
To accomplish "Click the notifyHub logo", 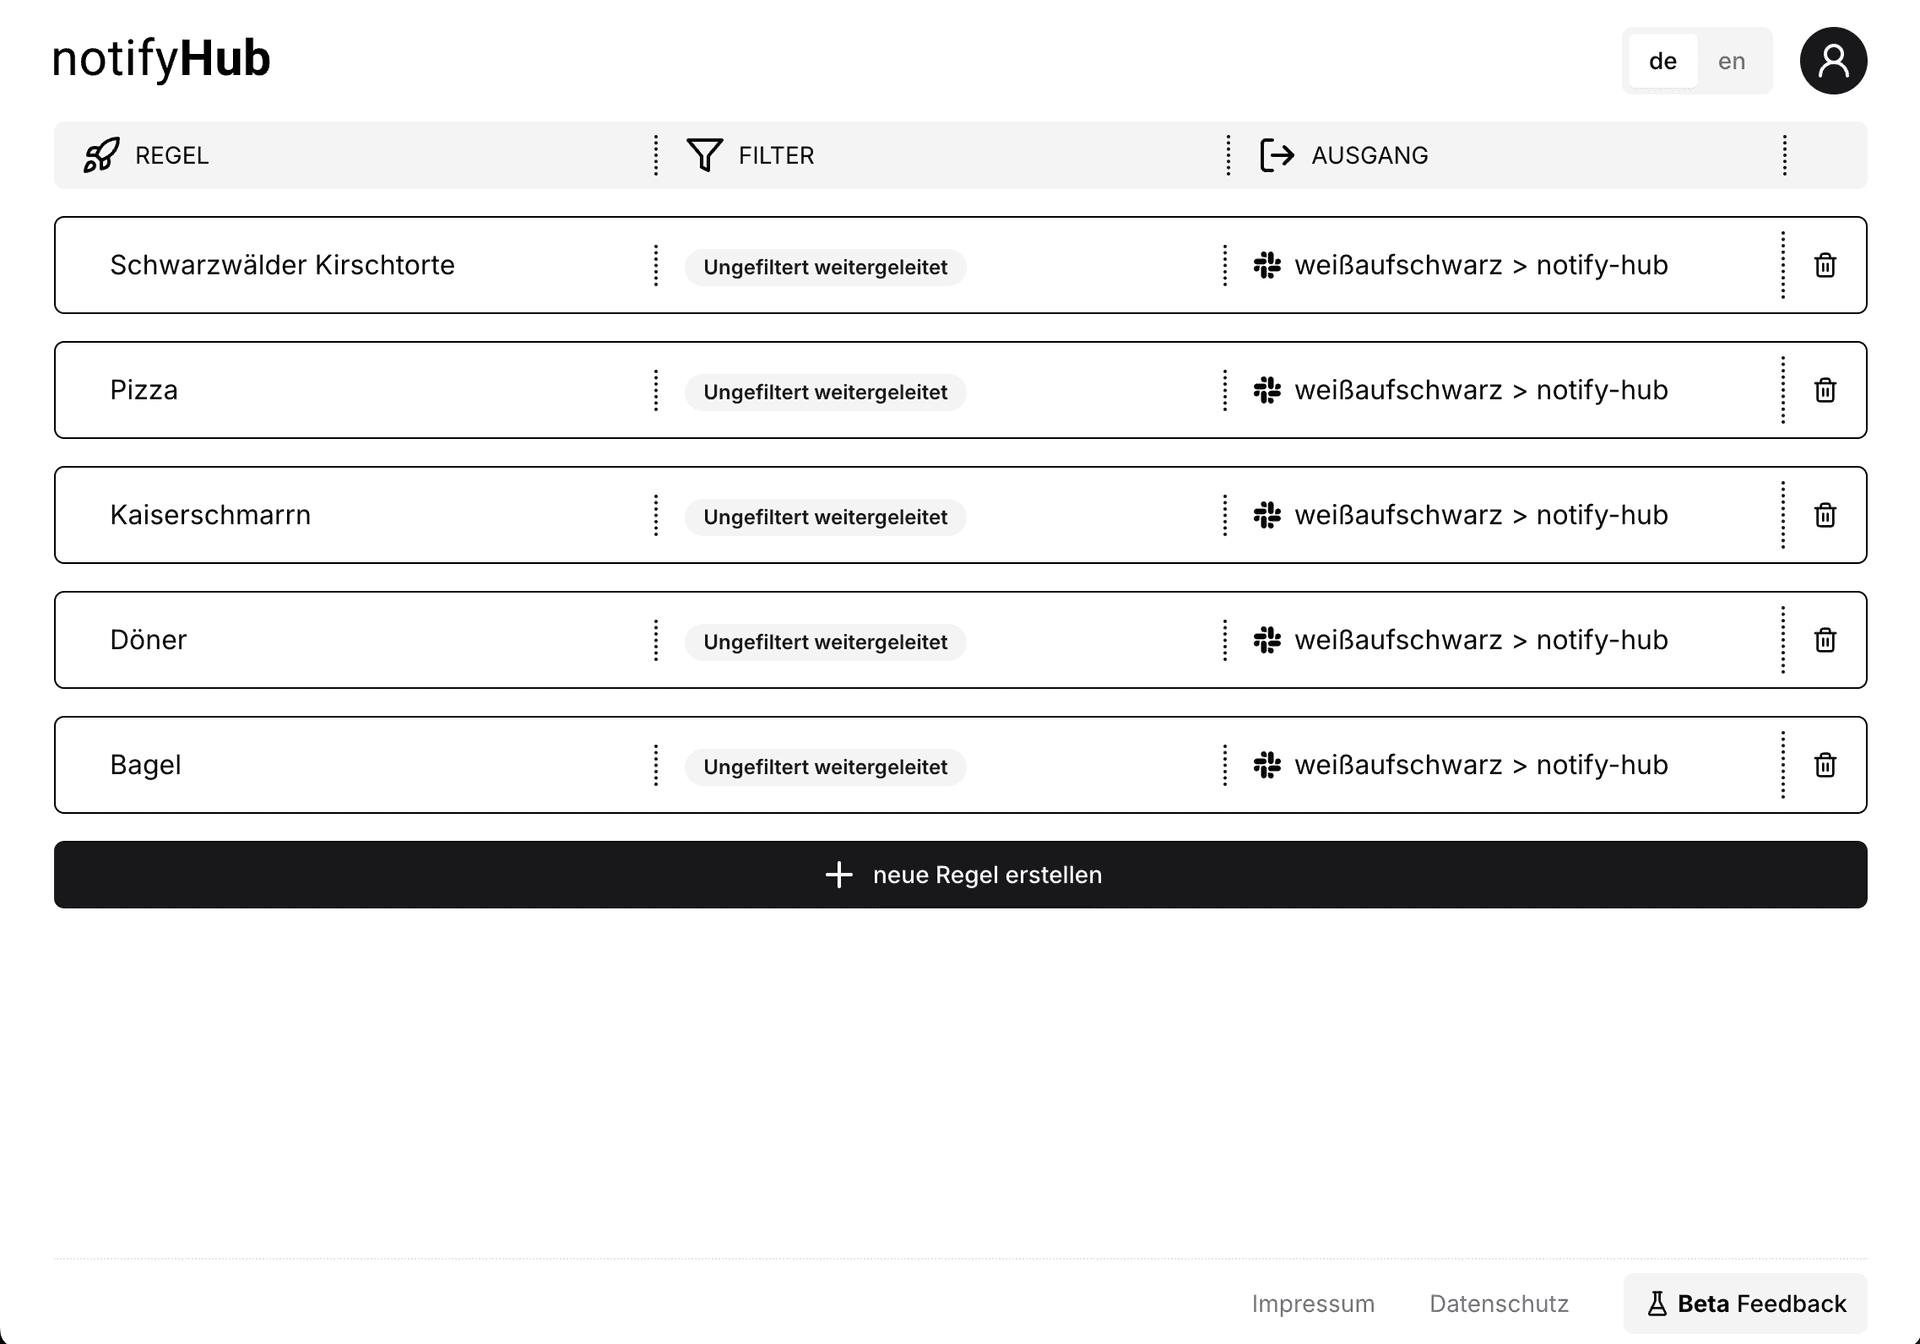I will coord(160,58).
